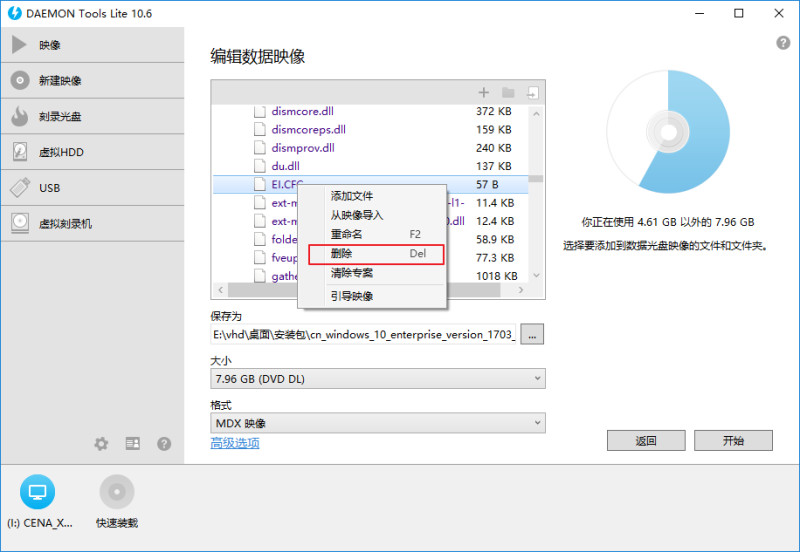Click the new folder icon in file list toolbar
This screenshot has width=800, height=552.
(508, 92)
